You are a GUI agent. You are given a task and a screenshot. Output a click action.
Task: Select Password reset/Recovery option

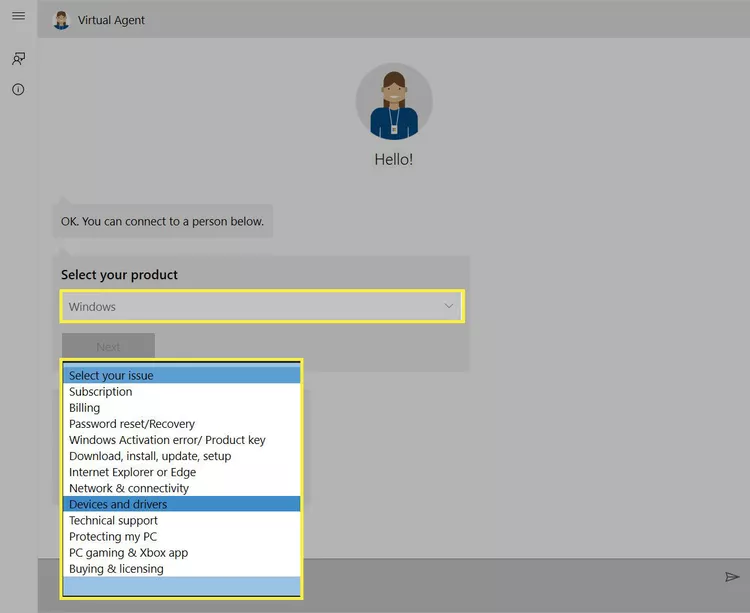point(182,424)
